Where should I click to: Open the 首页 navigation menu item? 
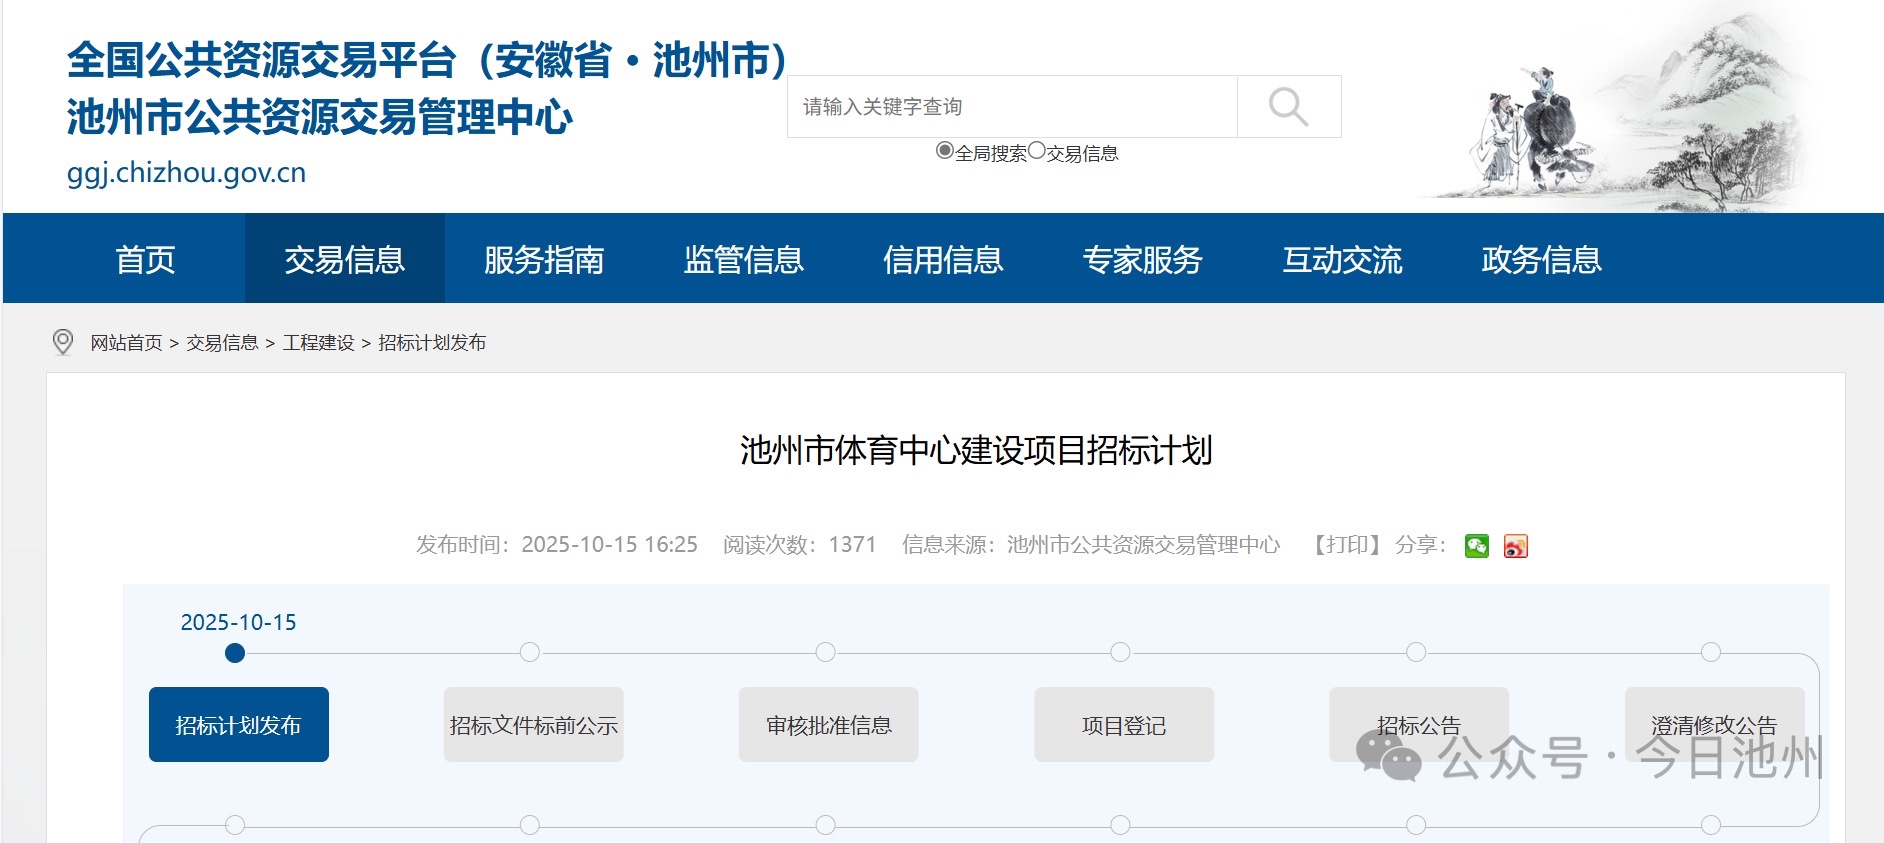[x=145, y=259]
